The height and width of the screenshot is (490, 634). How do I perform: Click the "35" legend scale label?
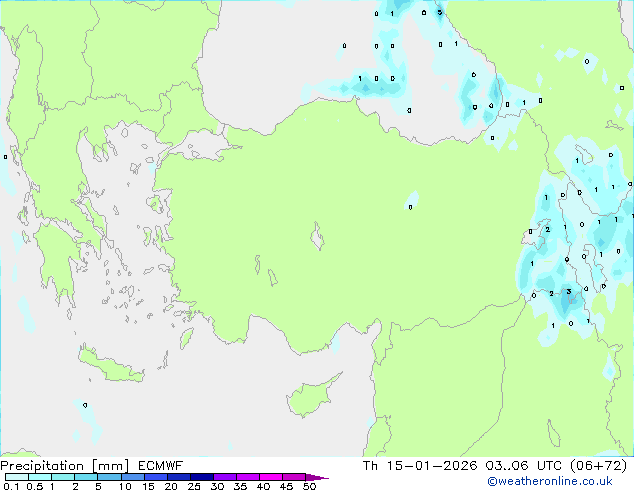tap(240, 486)
